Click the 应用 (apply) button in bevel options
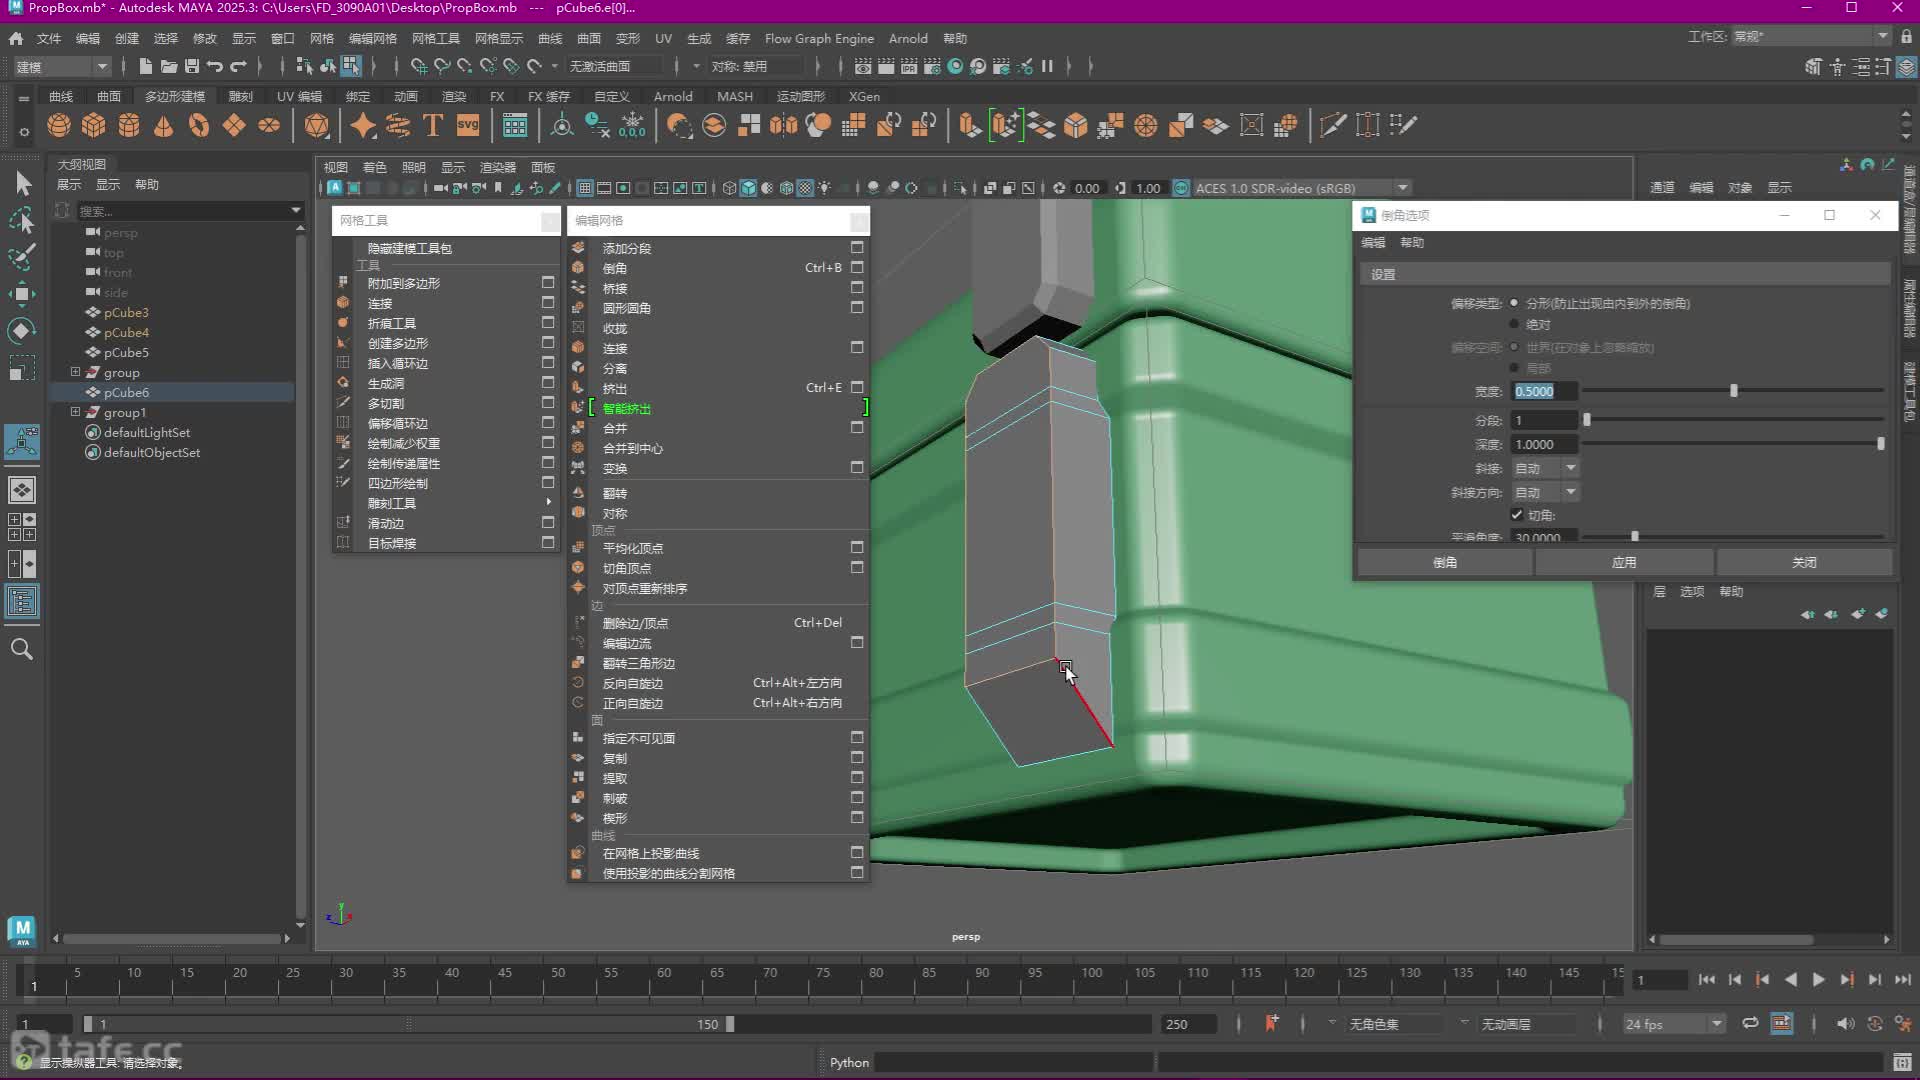 click(1624, 562)
